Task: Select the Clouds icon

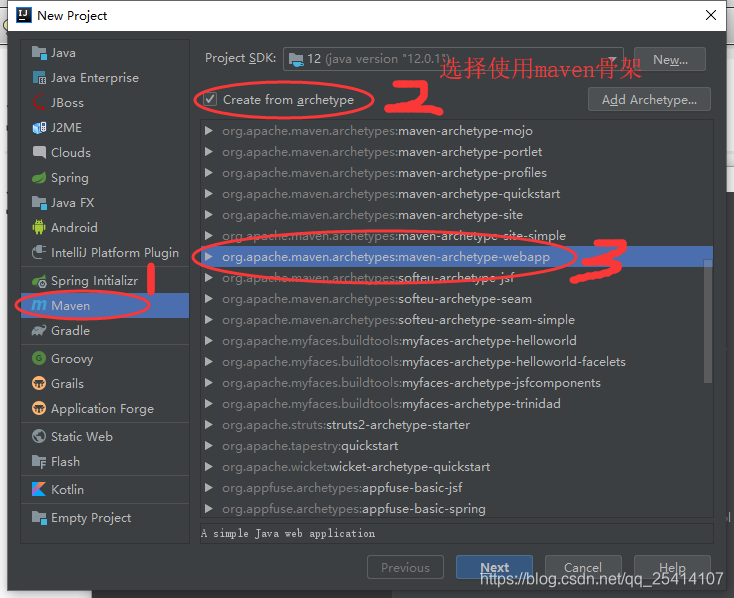Action: click(39, 153)
